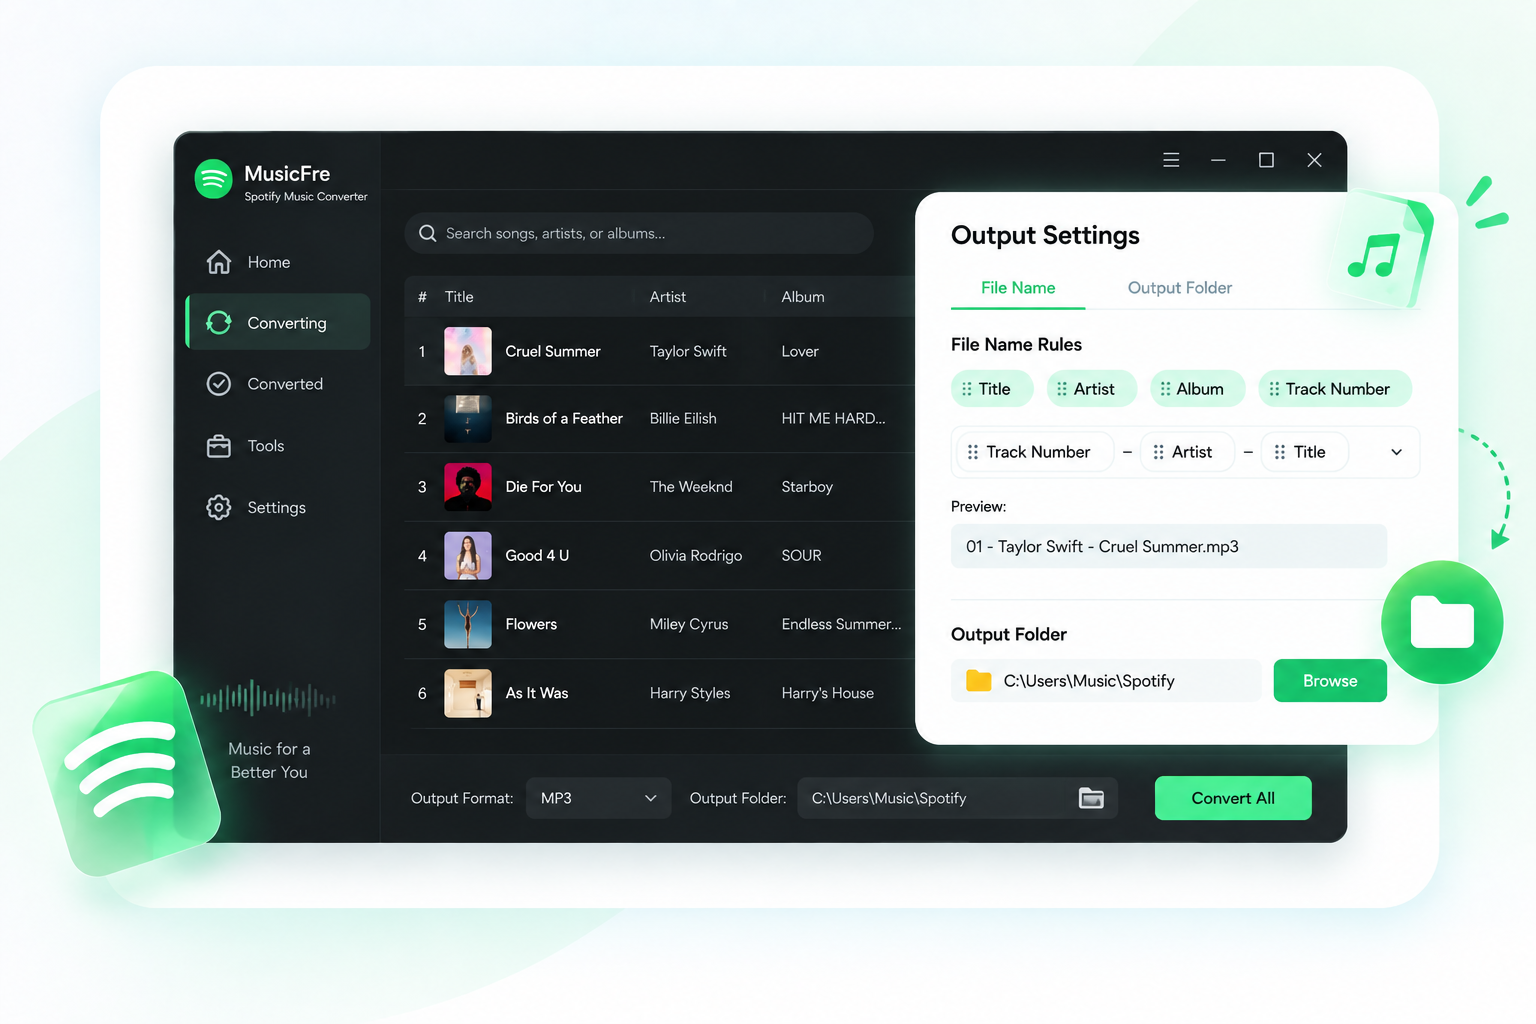Click the C:\Users\Music\Spotify field in Output Settings
The height and width of the screenshot is (1024, 1536).
(1106, 681)
